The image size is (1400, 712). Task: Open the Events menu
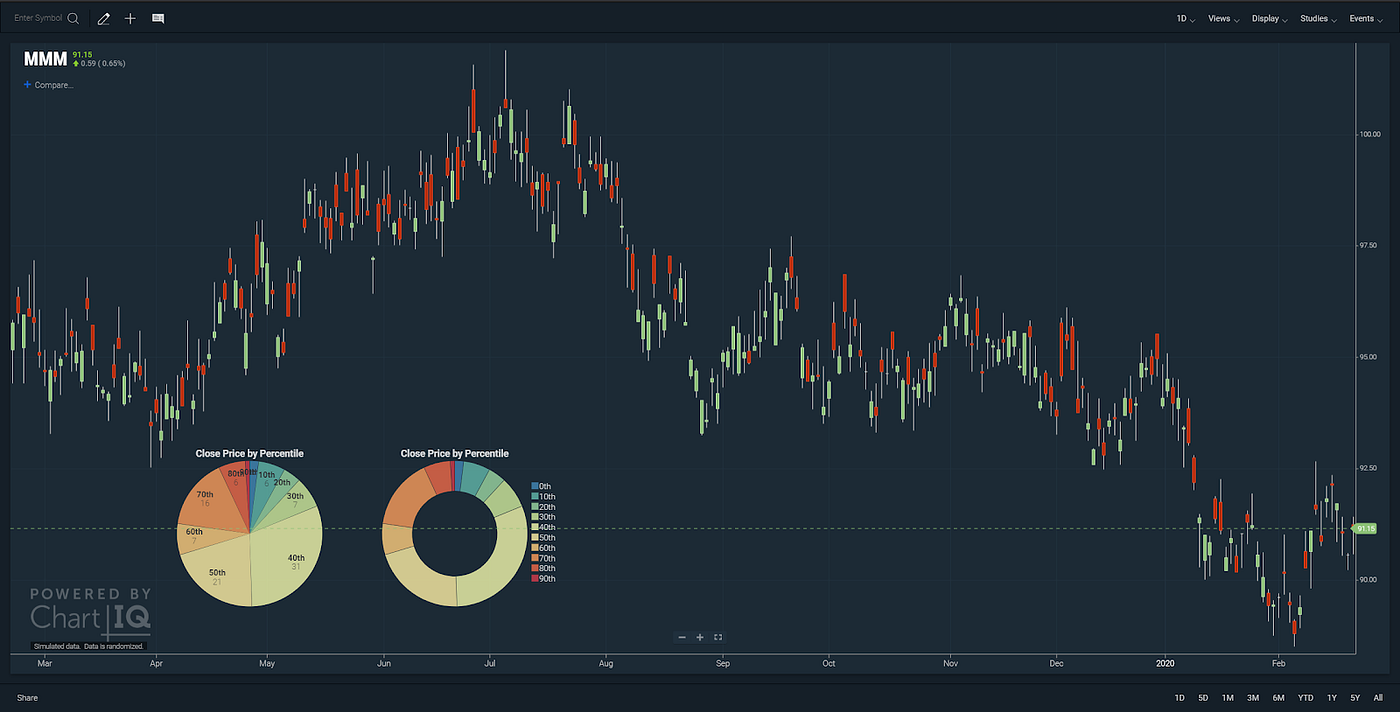click(1365, 18)
